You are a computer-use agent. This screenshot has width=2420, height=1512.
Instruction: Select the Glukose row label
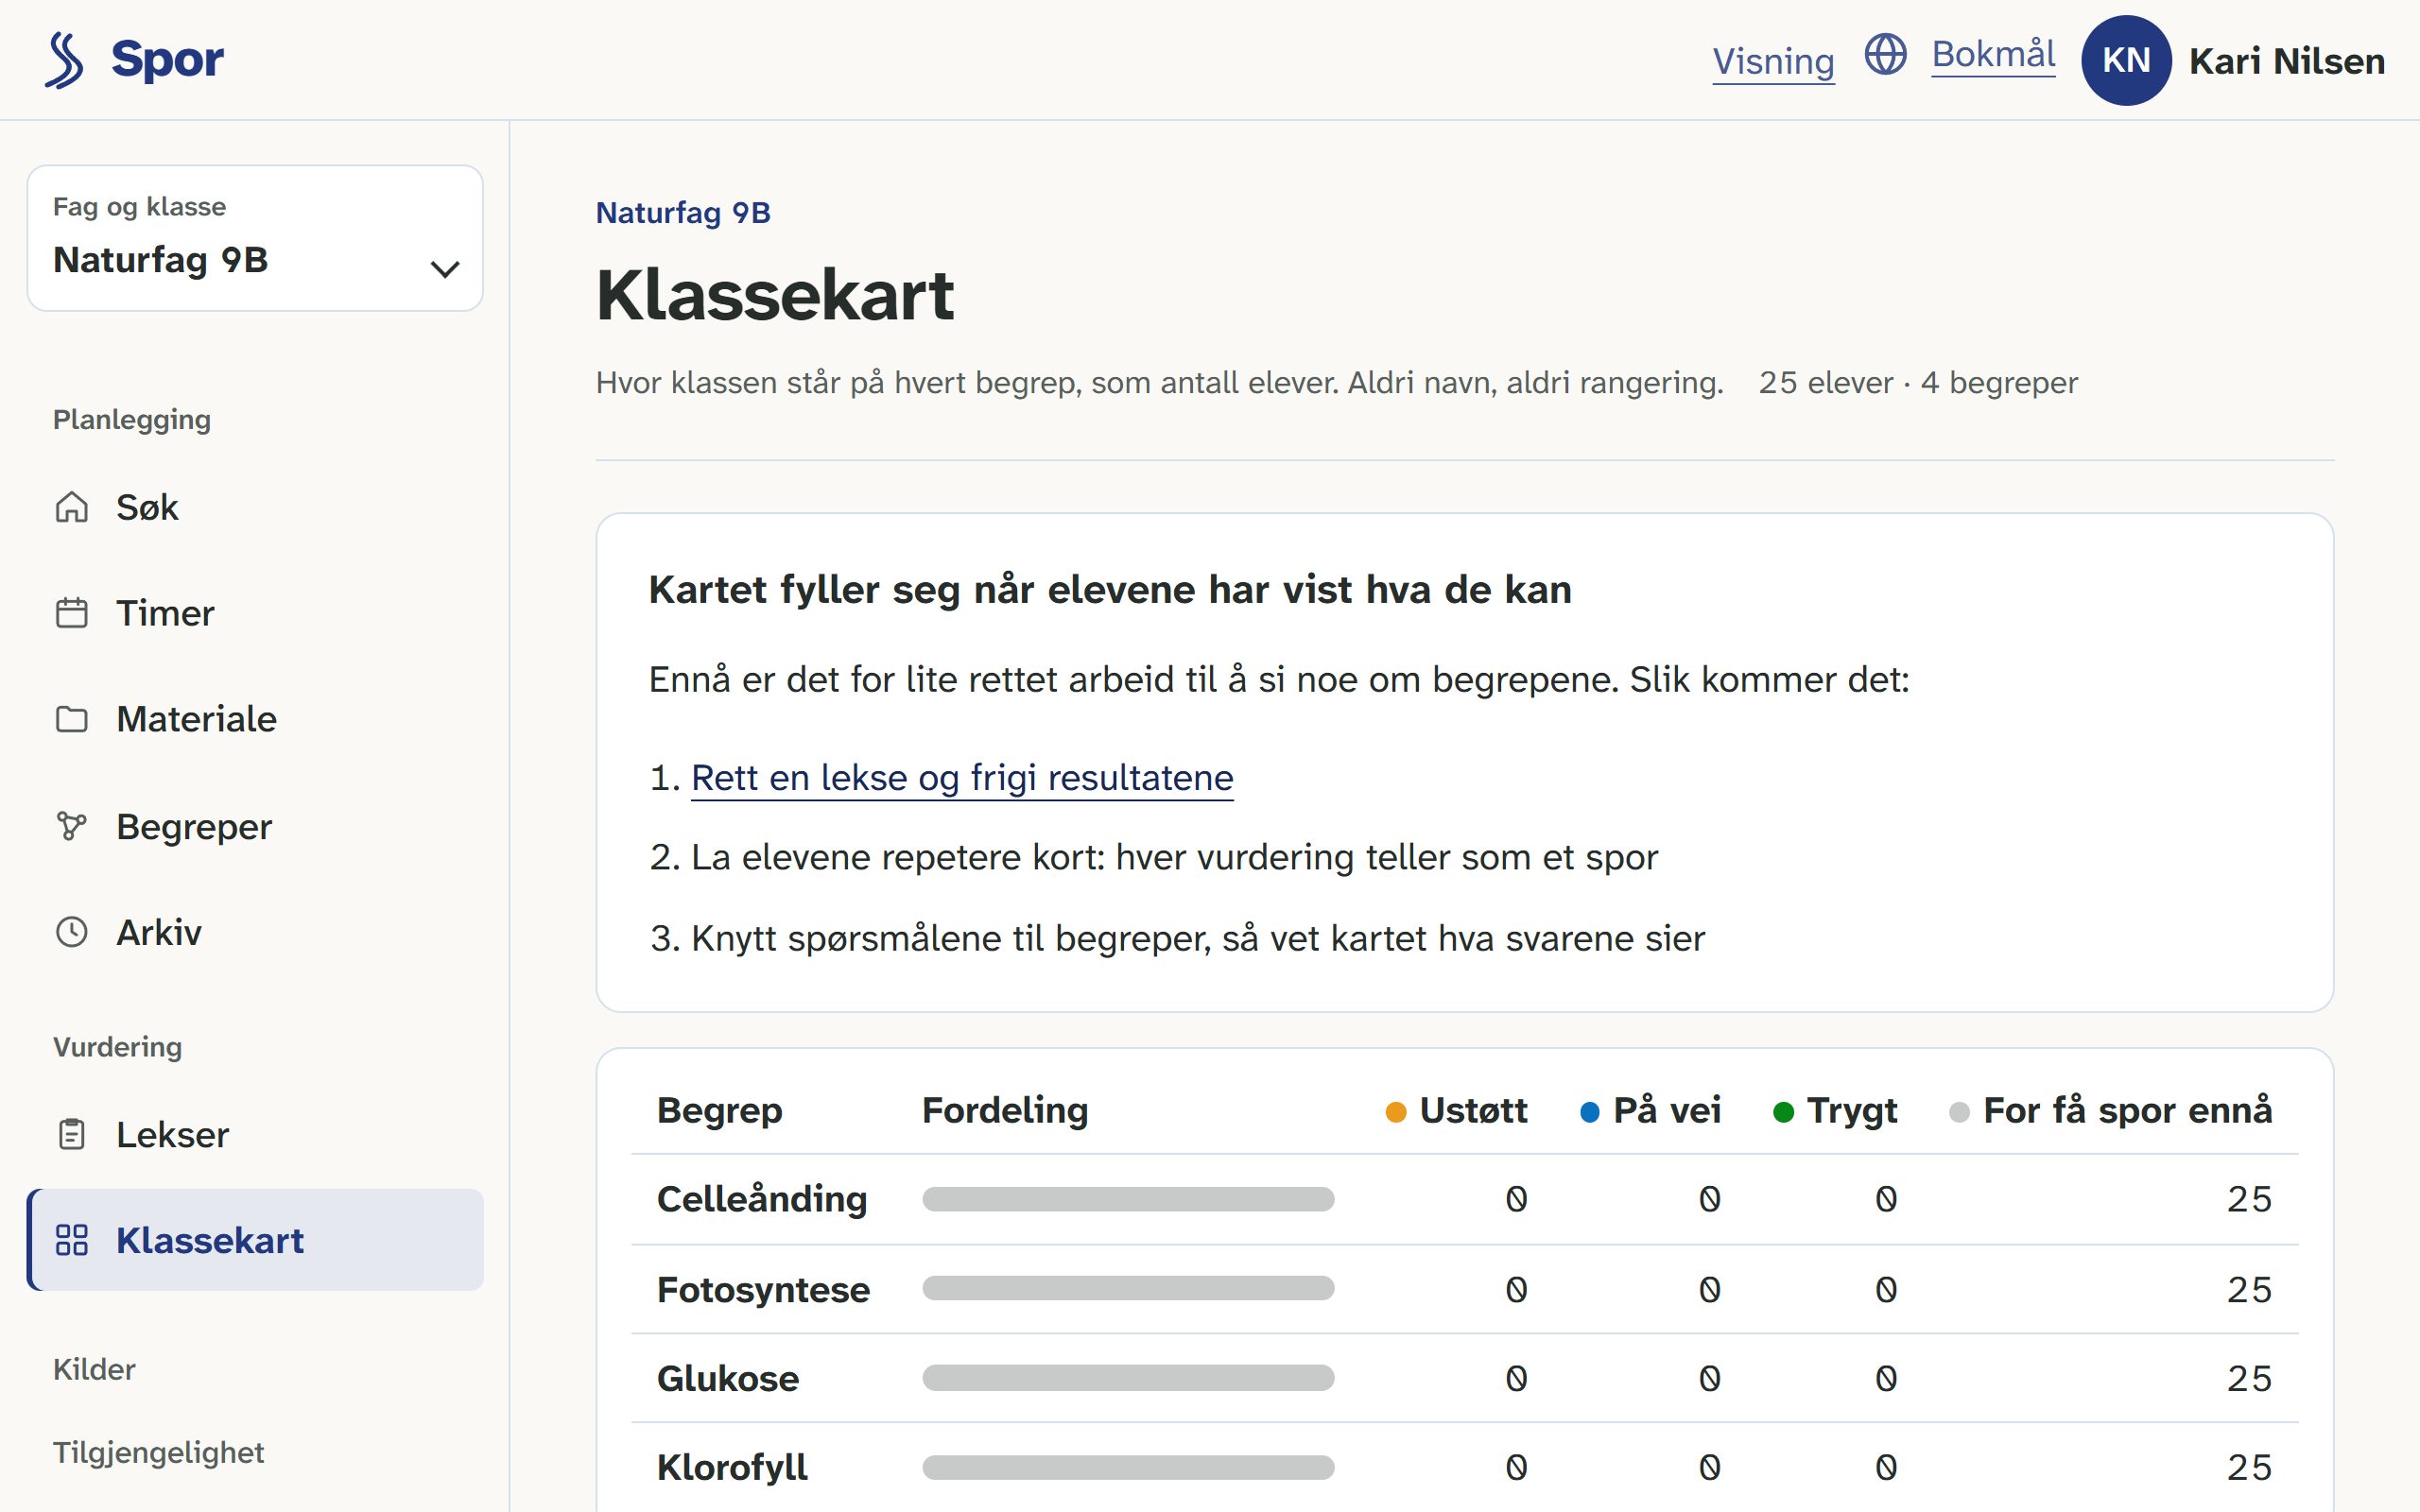coord(727,1379)
